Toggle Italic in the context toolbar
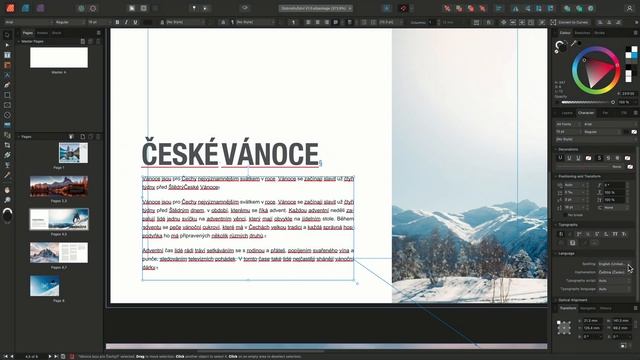640x360 pixels. pyautogui.click(x=126, y=22)
